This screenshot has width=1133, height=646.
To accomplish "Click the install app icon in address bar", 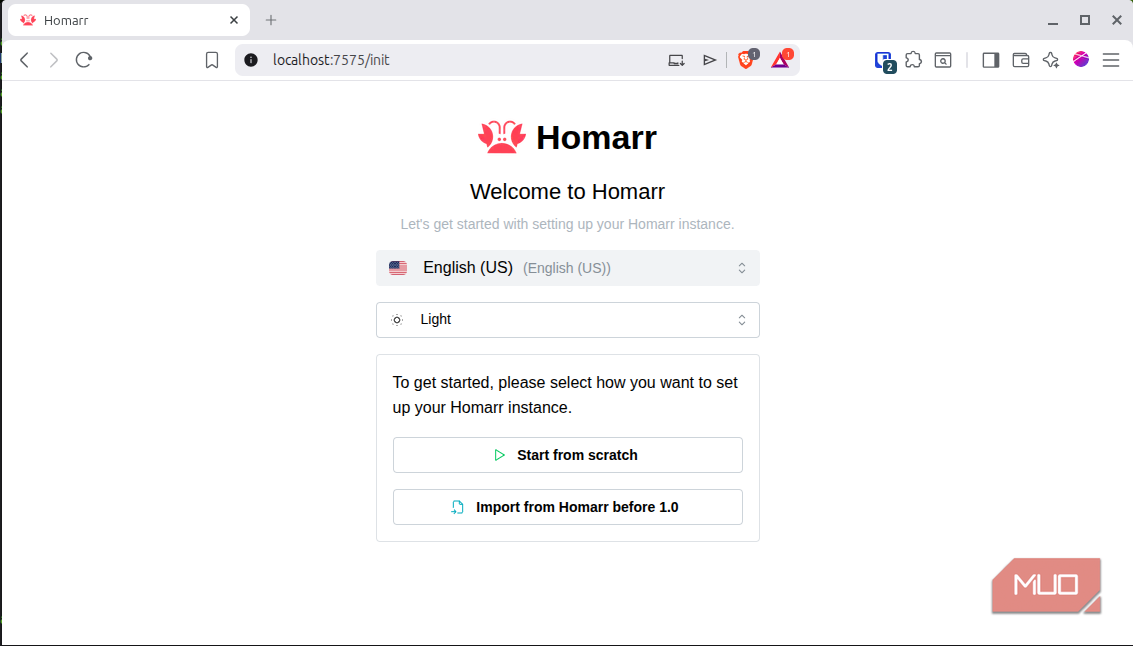I will pos(676,60).
